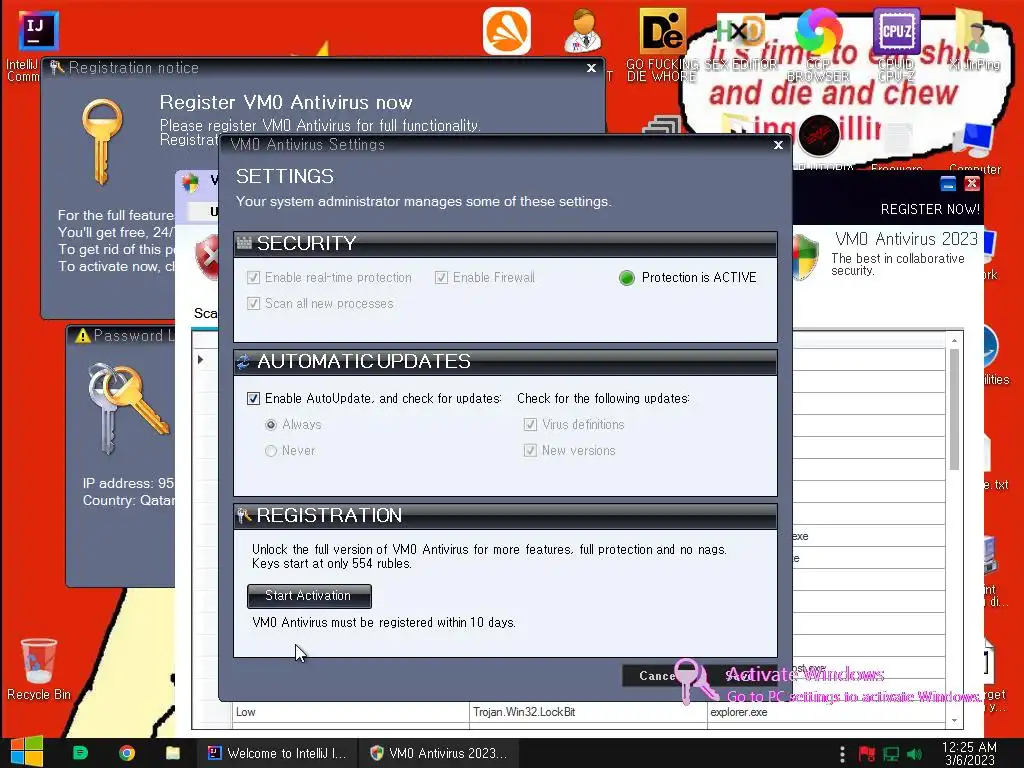
Task: Select the Never radio button
Action: tap(271, 451)
